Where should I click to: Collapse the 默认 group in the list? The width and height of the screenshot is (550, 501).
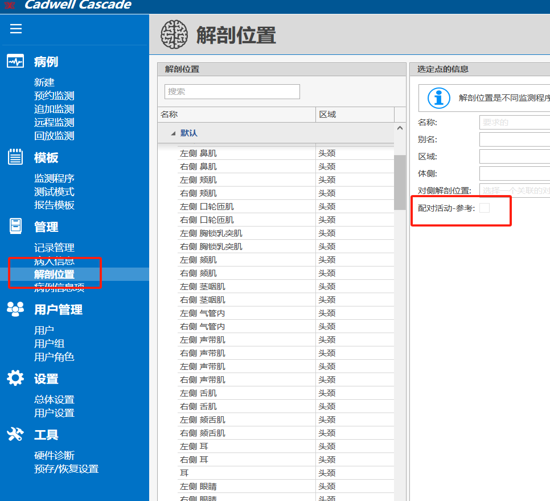[173, 133]
